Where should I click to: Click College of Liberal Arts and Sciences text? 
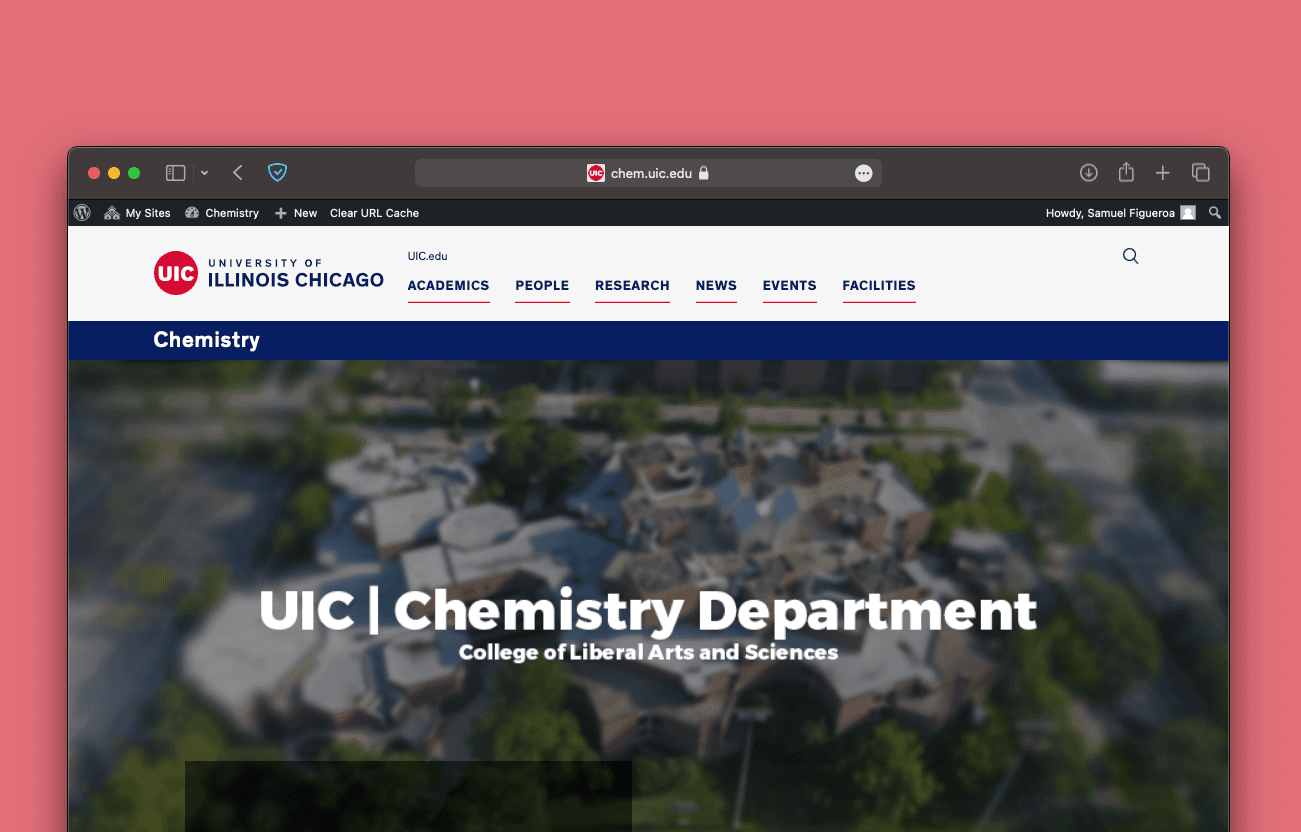648,653
